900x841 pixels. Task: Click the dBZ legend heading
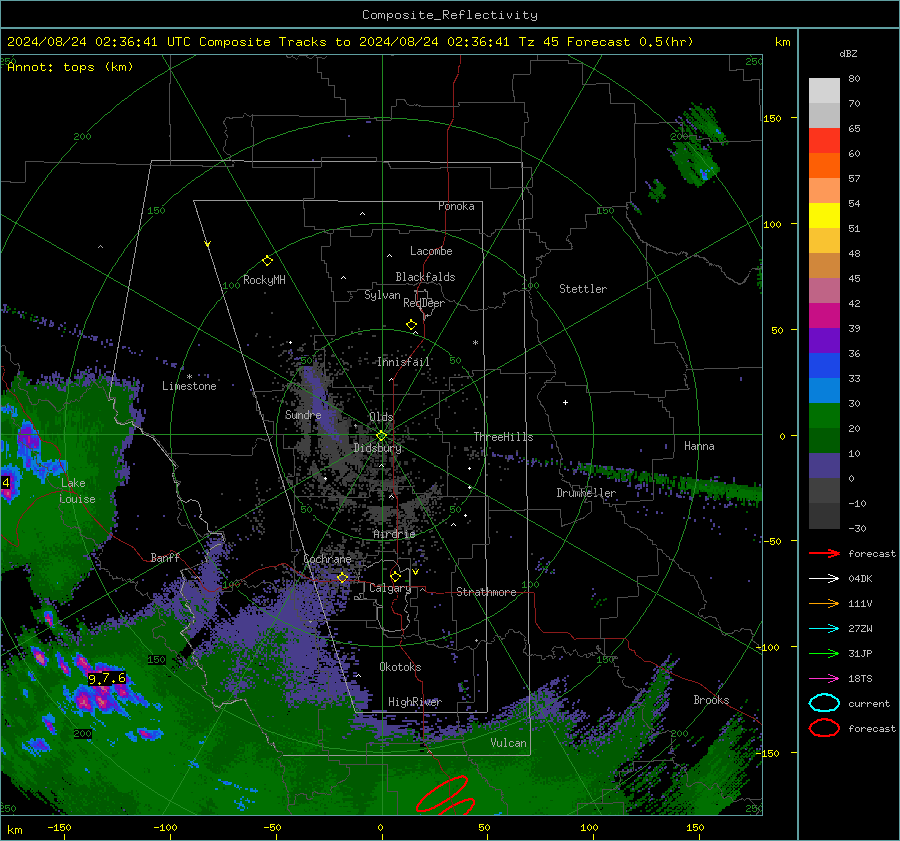(848, 54)
